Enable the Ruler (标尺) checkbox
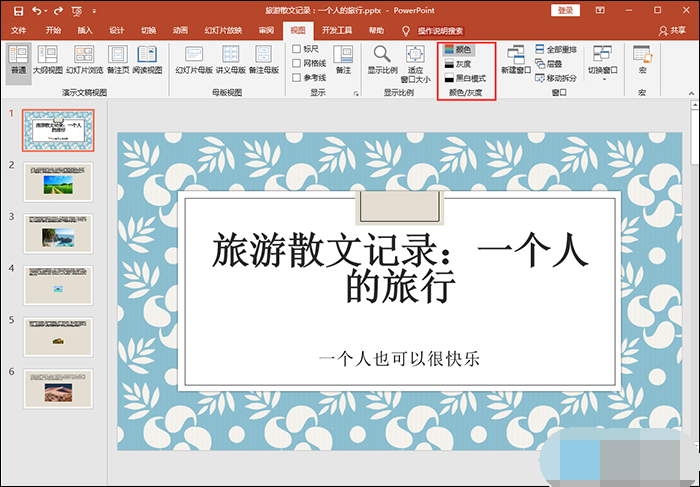This screenshot has height=487, width=700. (x=297, y=48)
